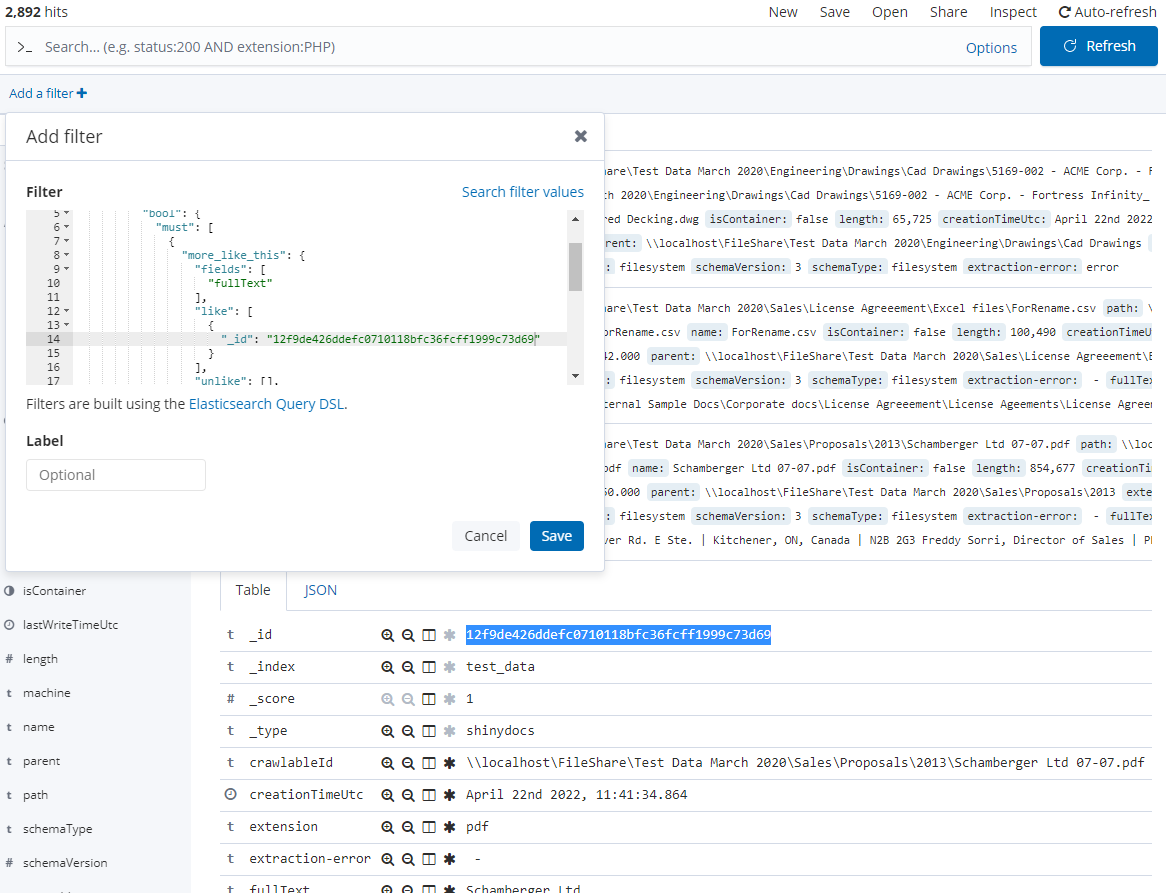This screenshot has height=893, width=1166.
Task: Filter out the _type value shinydocs
Action: click(408, 731)
